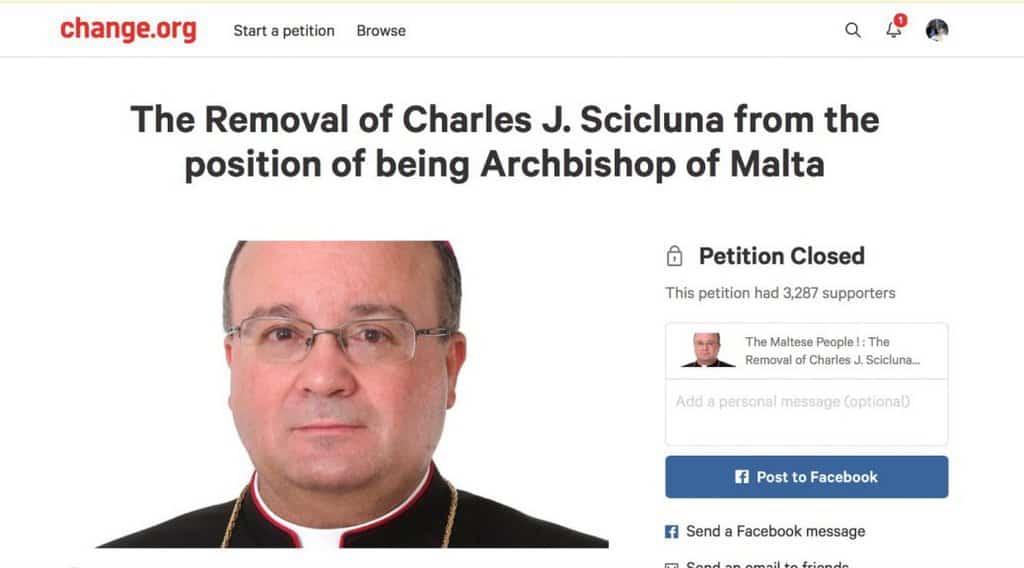Go to the Browse menu item

pyautogui.click(x=381, y=30)
